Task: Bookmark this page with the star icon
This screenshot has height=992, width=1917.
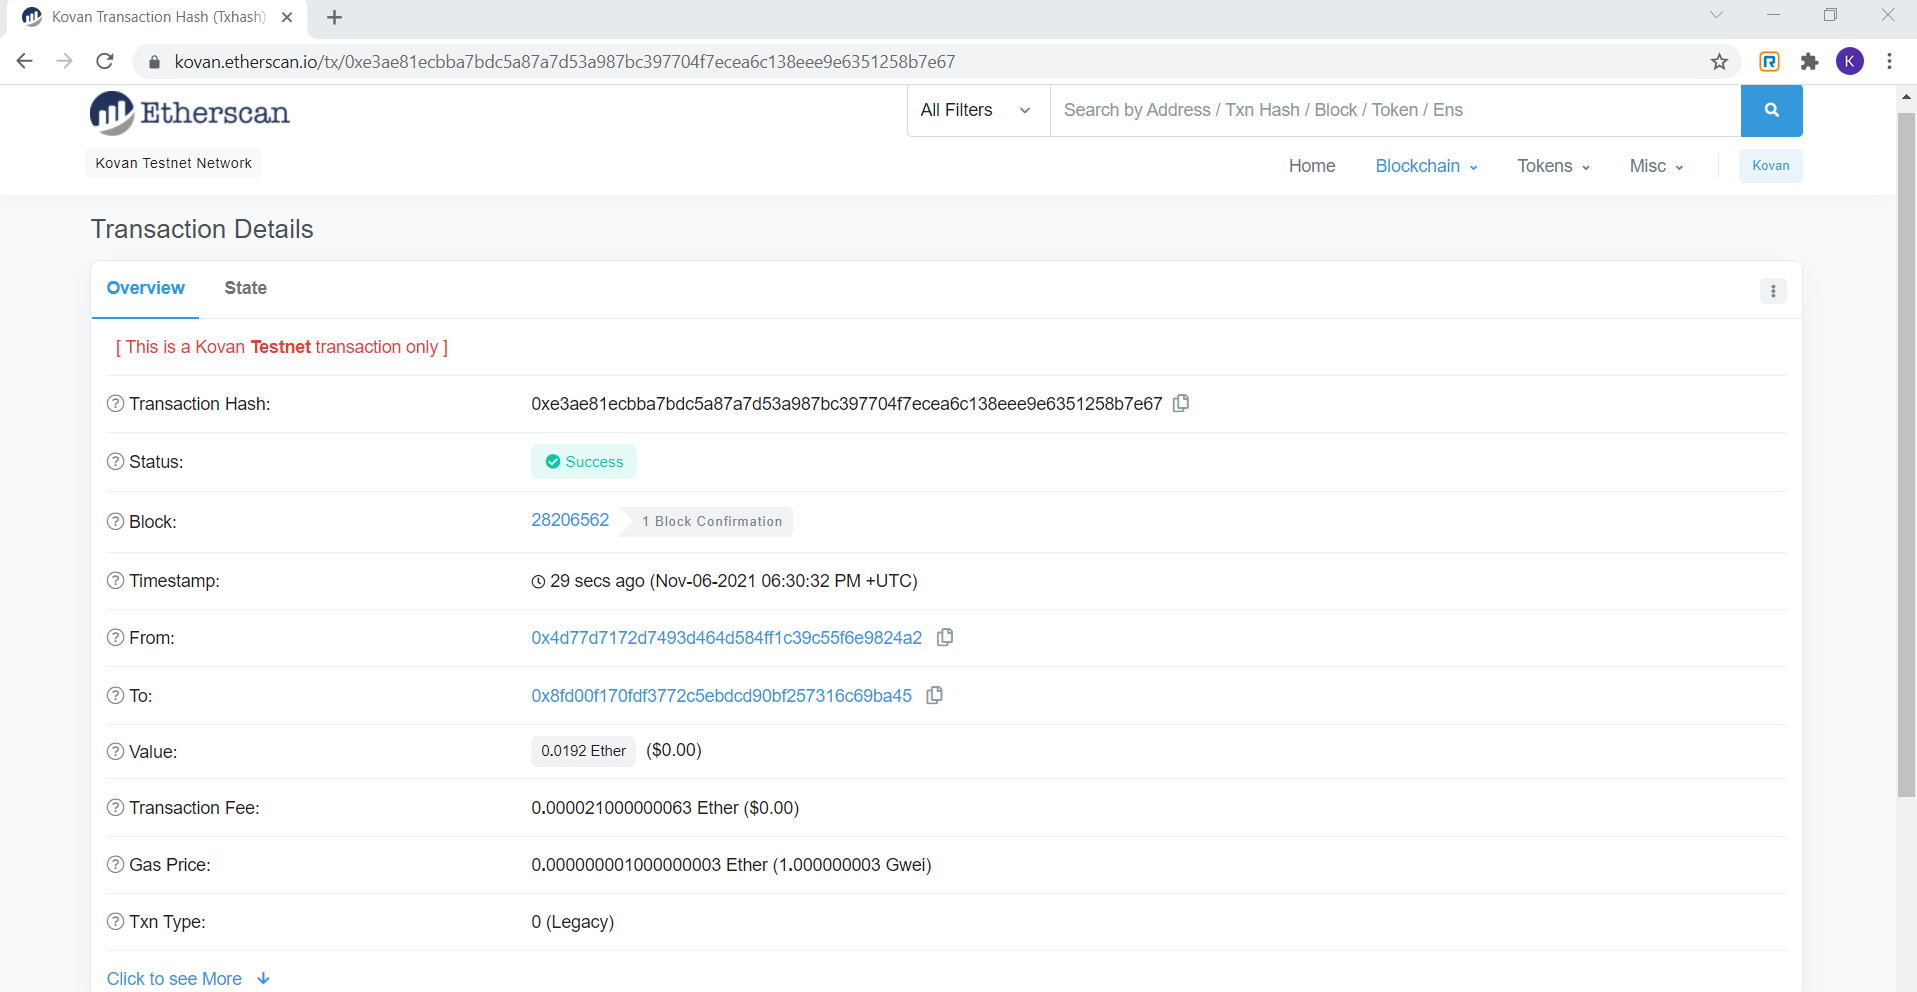Action: pyautogui.click(x=1719, y=62)
